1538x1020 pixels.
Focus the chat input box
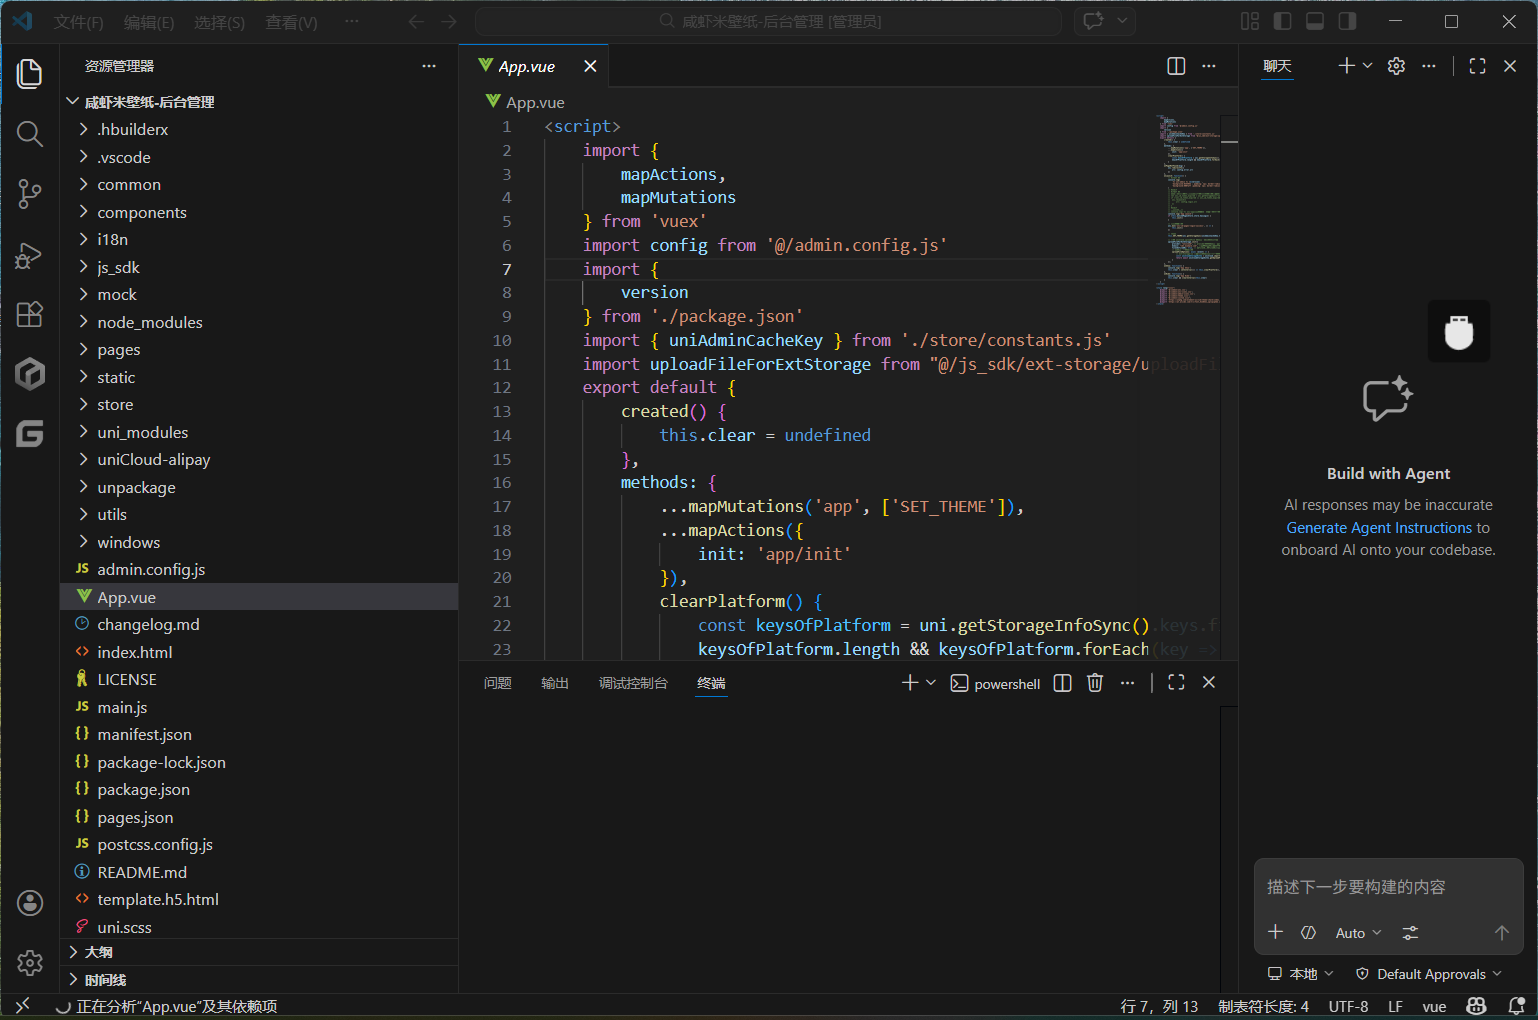1387,887
